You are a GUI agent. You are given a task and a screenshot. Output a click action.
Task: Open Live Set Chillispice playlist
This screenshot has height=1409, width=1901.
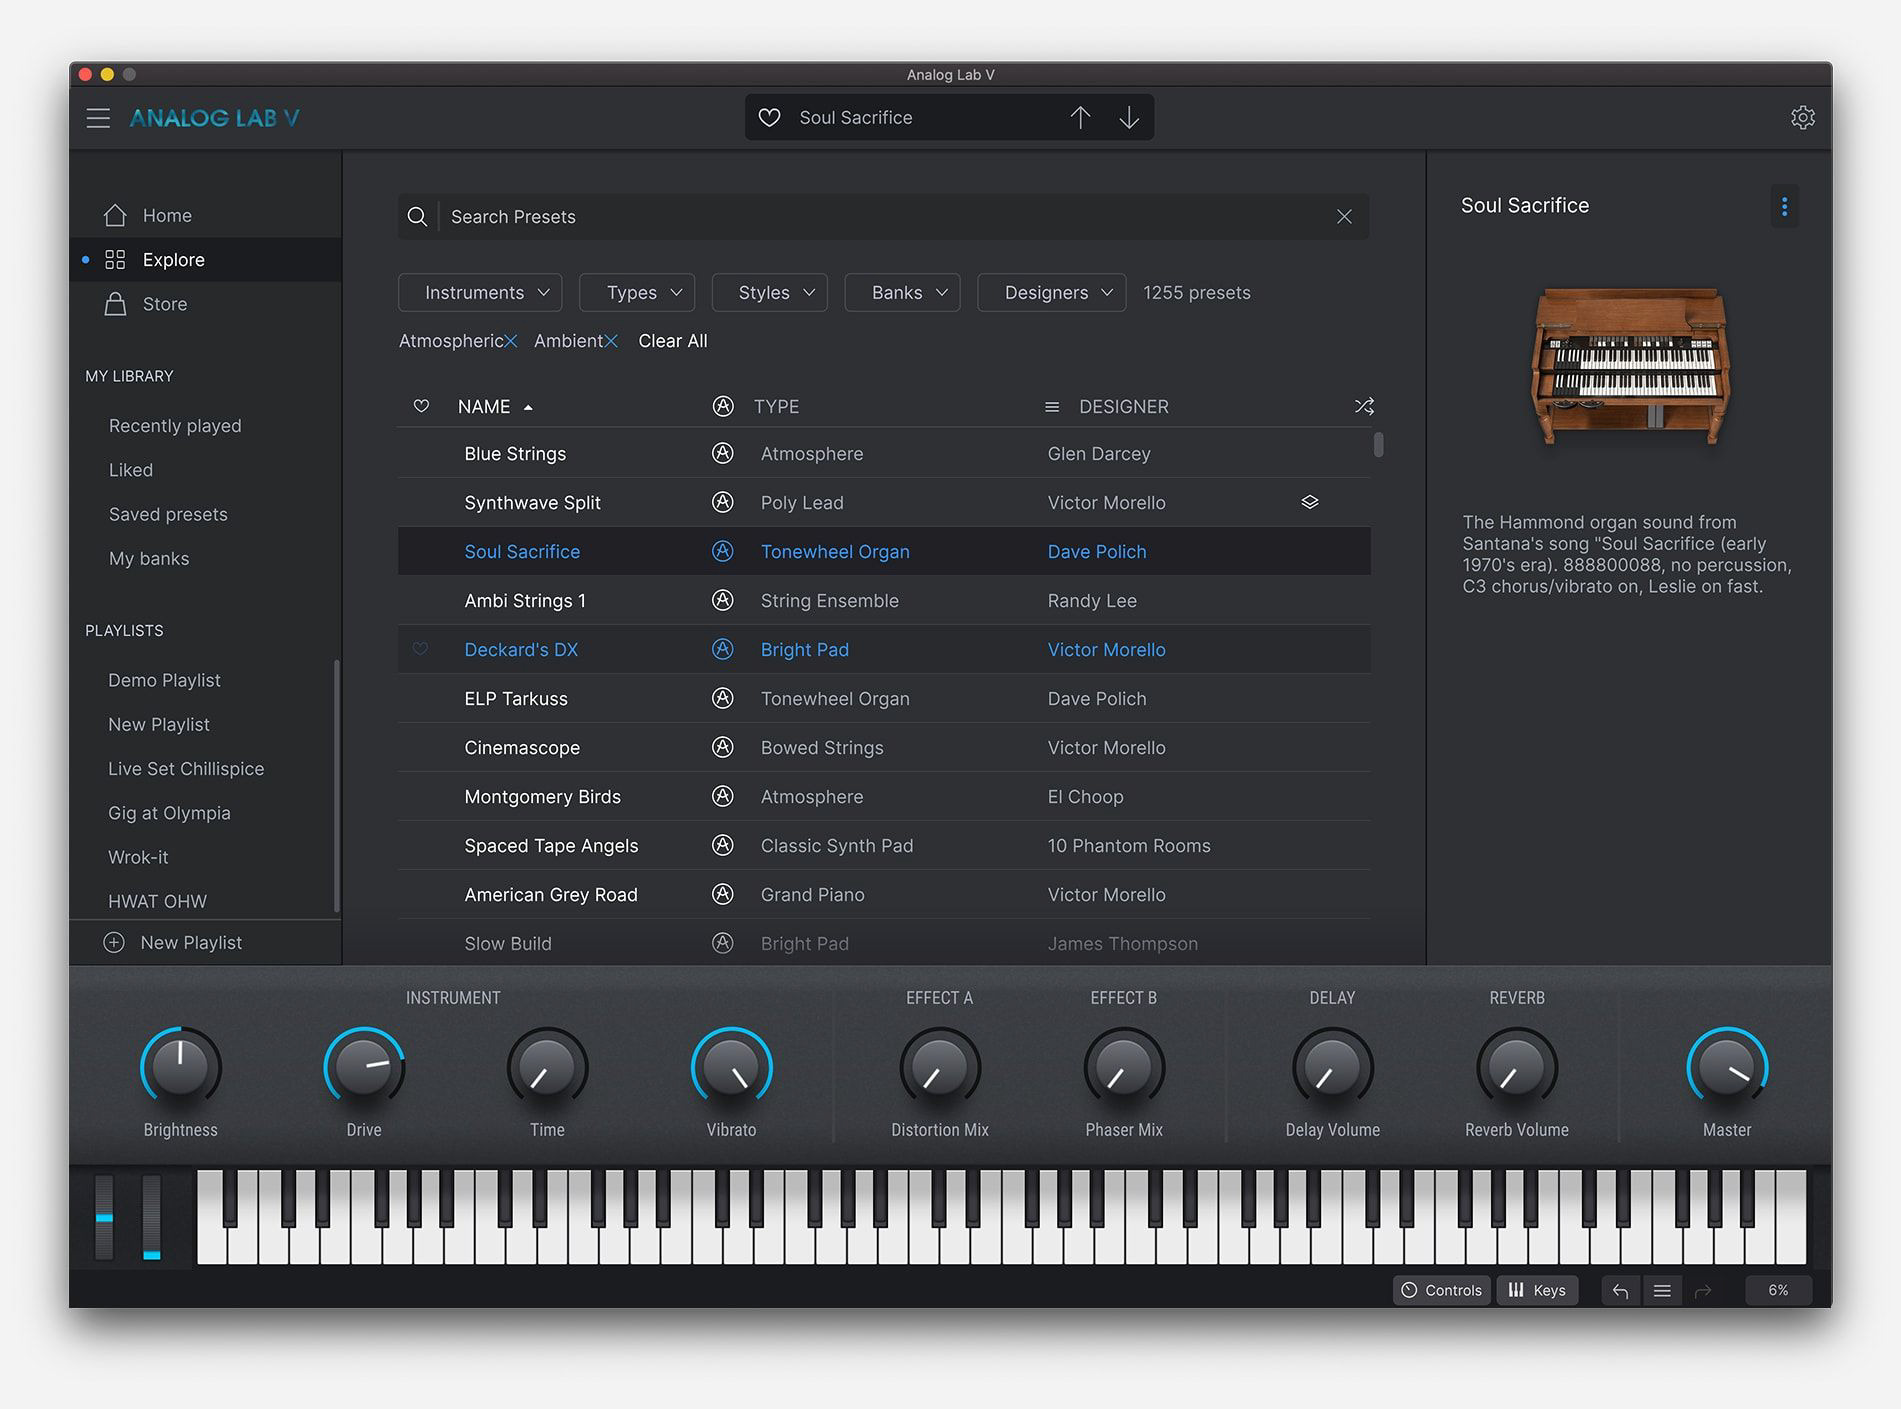click(186, 769)
